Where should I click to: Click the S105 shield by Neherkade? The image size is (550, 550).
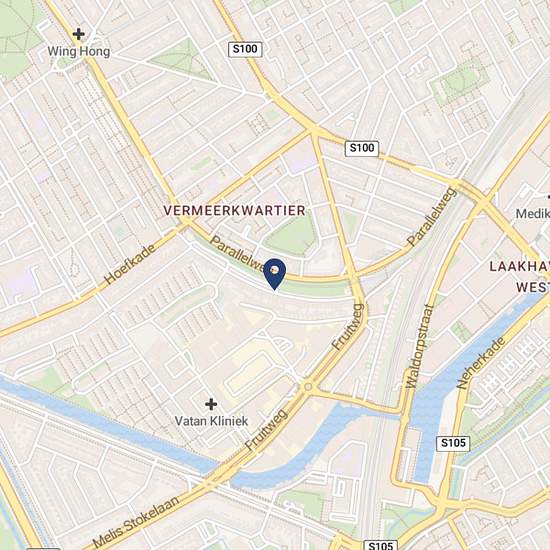(453, 443)
